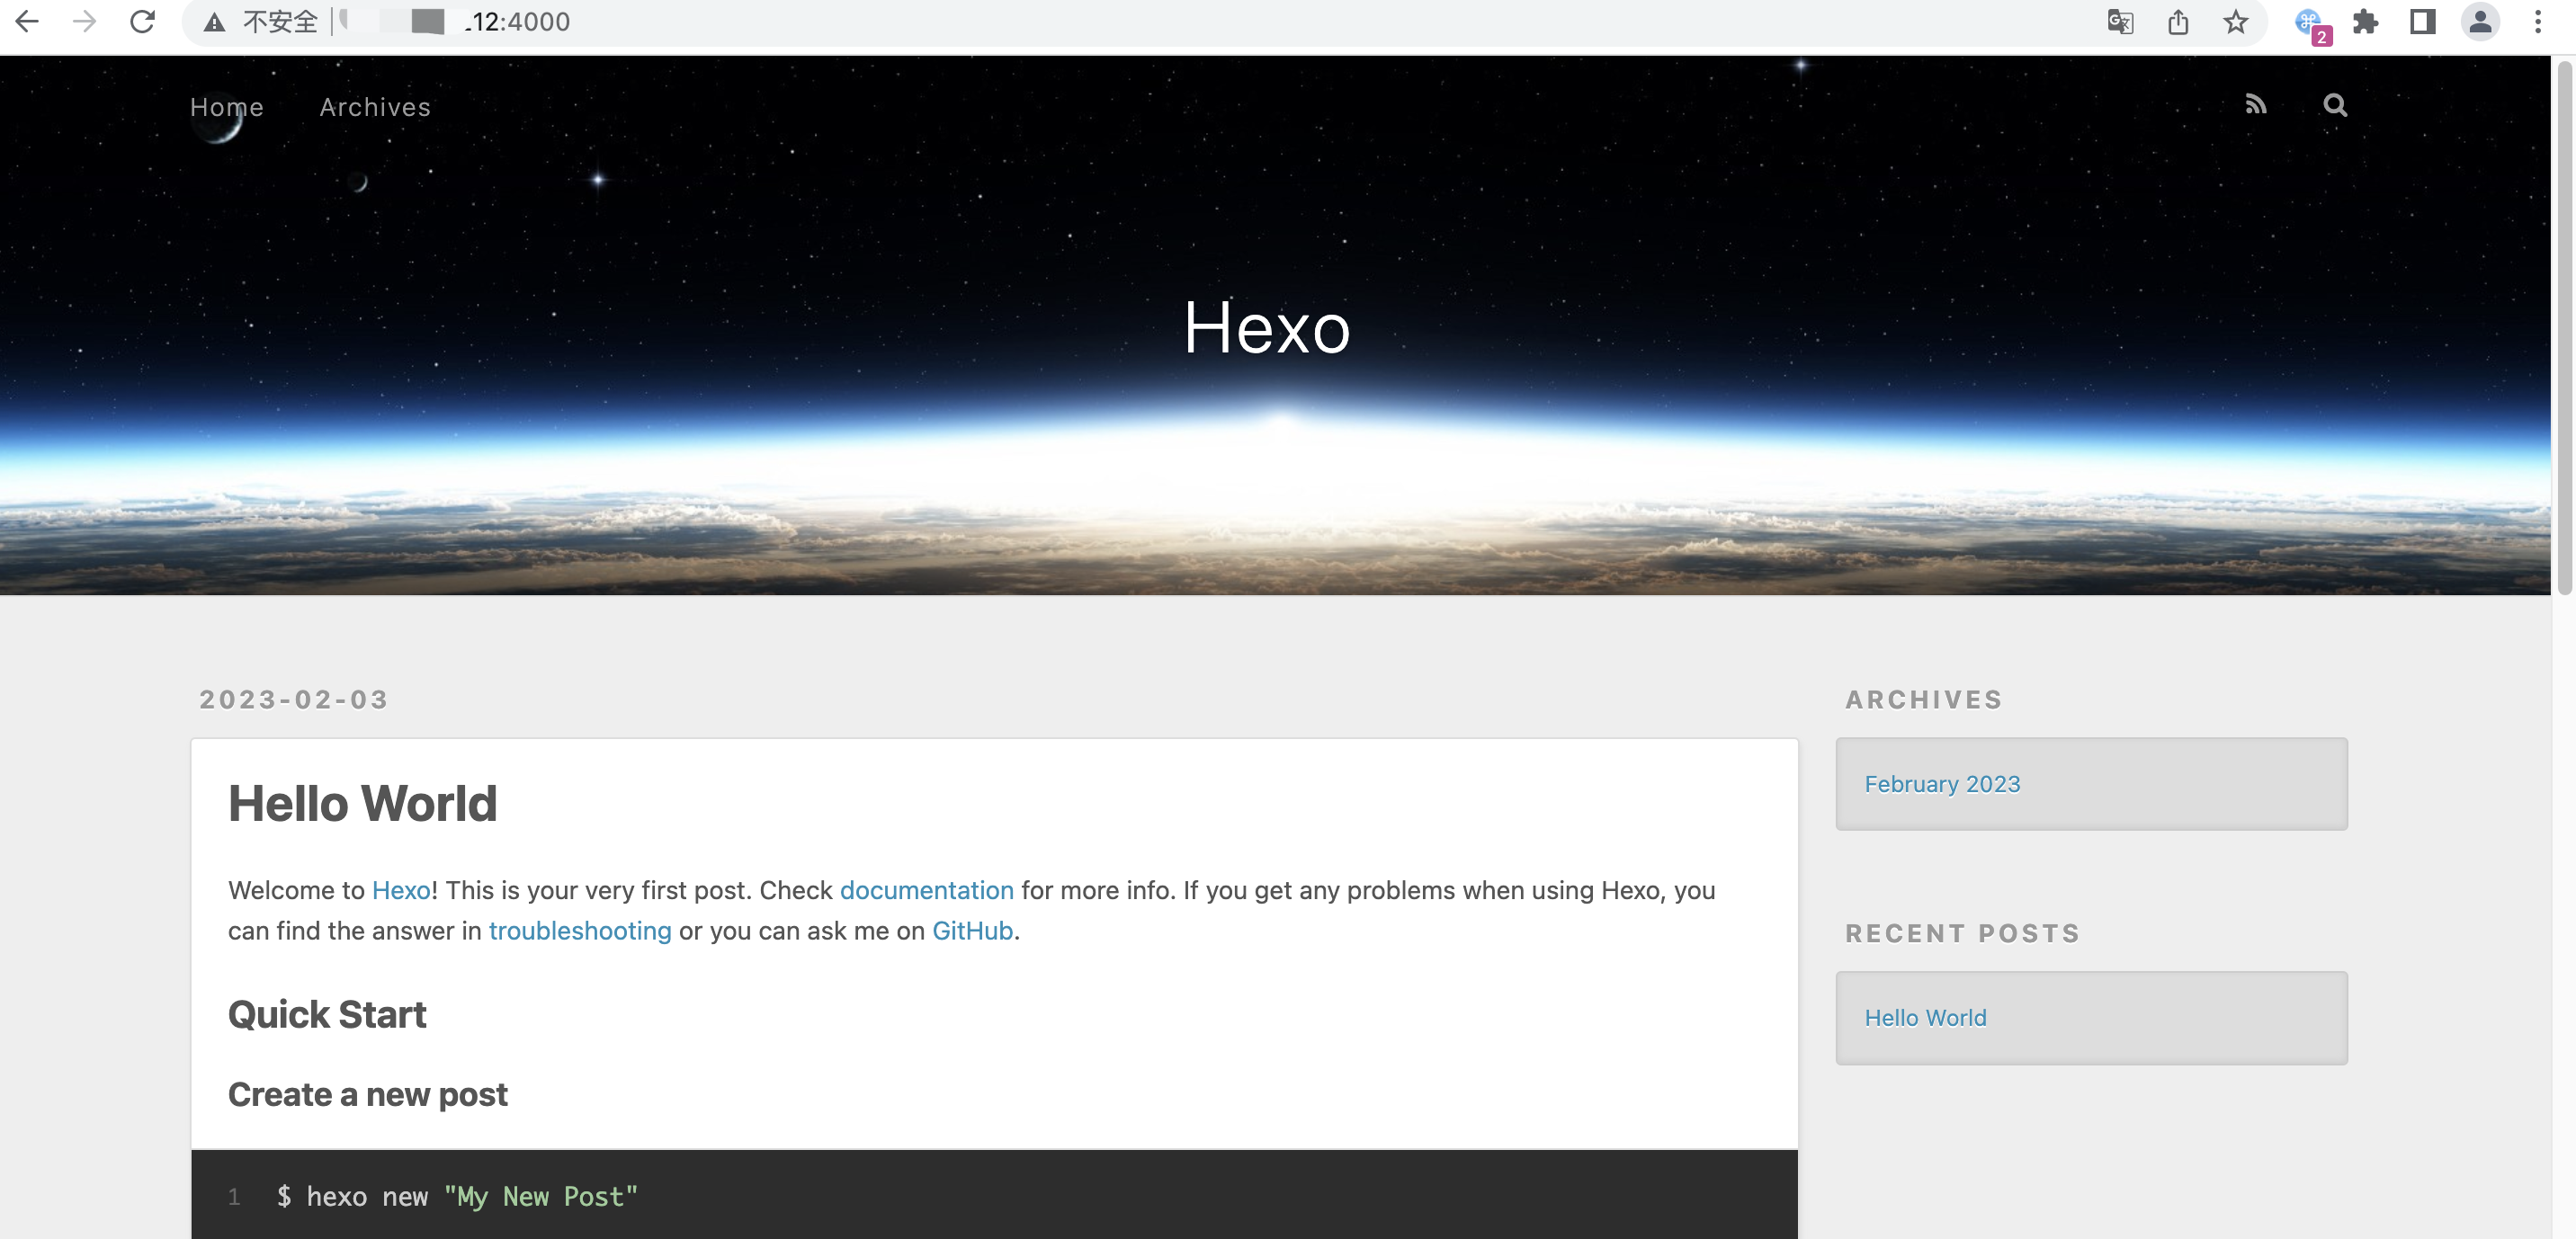Image resolution: width=2576 pixels, height=1239 pixels.
Task: Browse the February 2023 archive
Action: click(1941, 784)
